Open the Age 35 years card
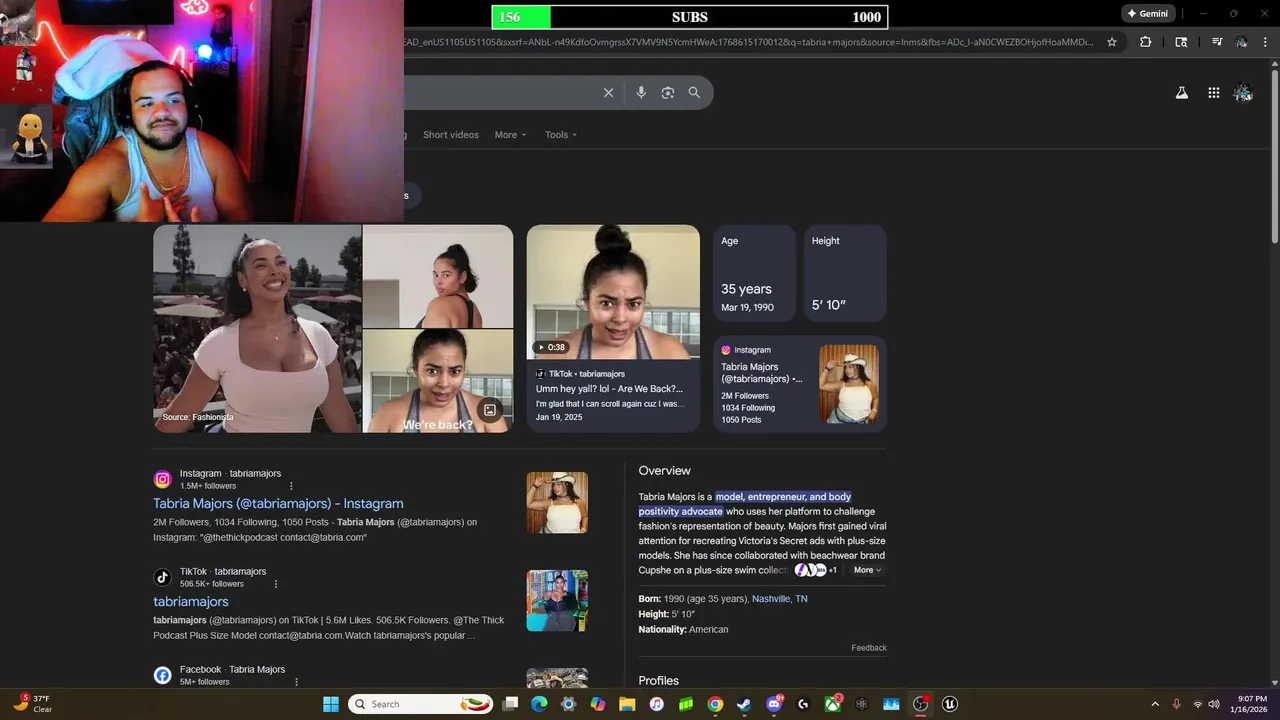This screenshot has width=1280, height=720. 755,273
